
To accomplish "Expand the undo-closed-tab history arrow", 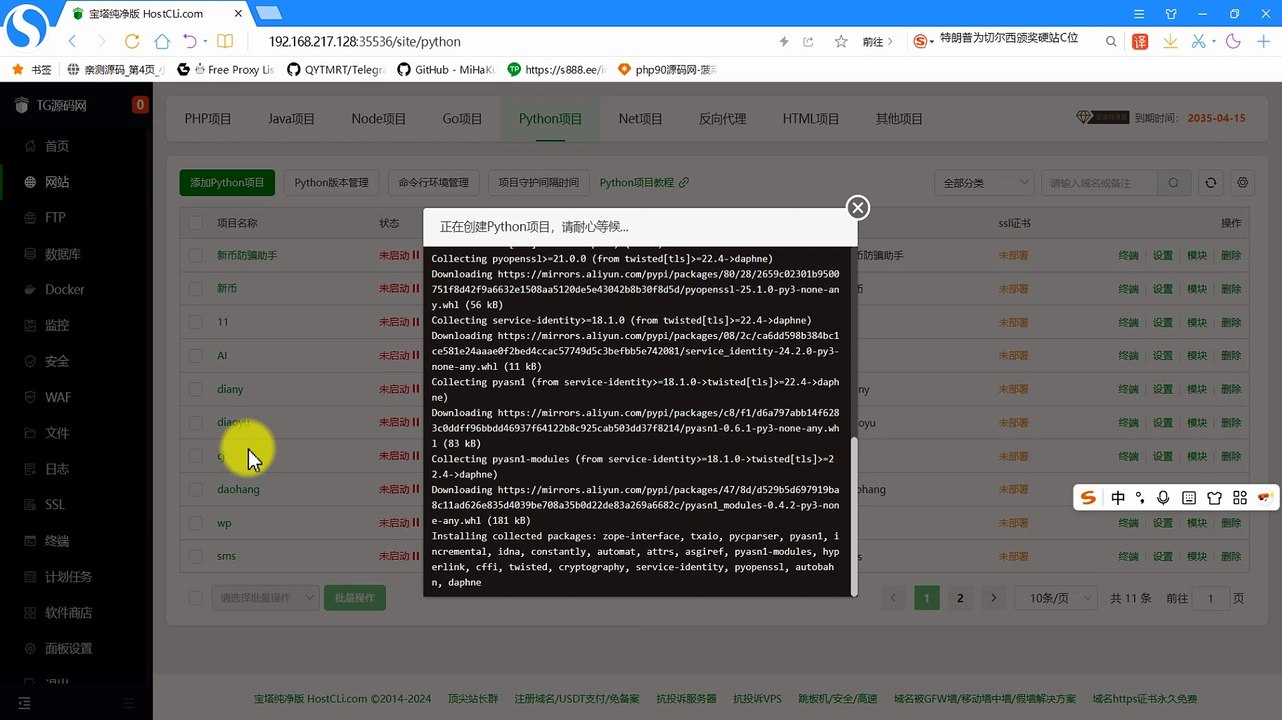I will 205,42.
